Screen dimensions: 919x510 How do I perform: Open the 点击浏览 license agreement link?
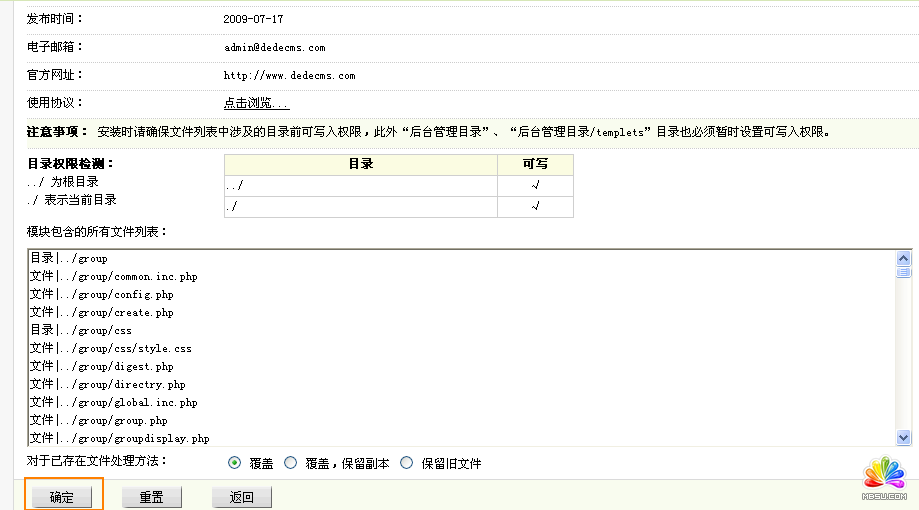256,103
